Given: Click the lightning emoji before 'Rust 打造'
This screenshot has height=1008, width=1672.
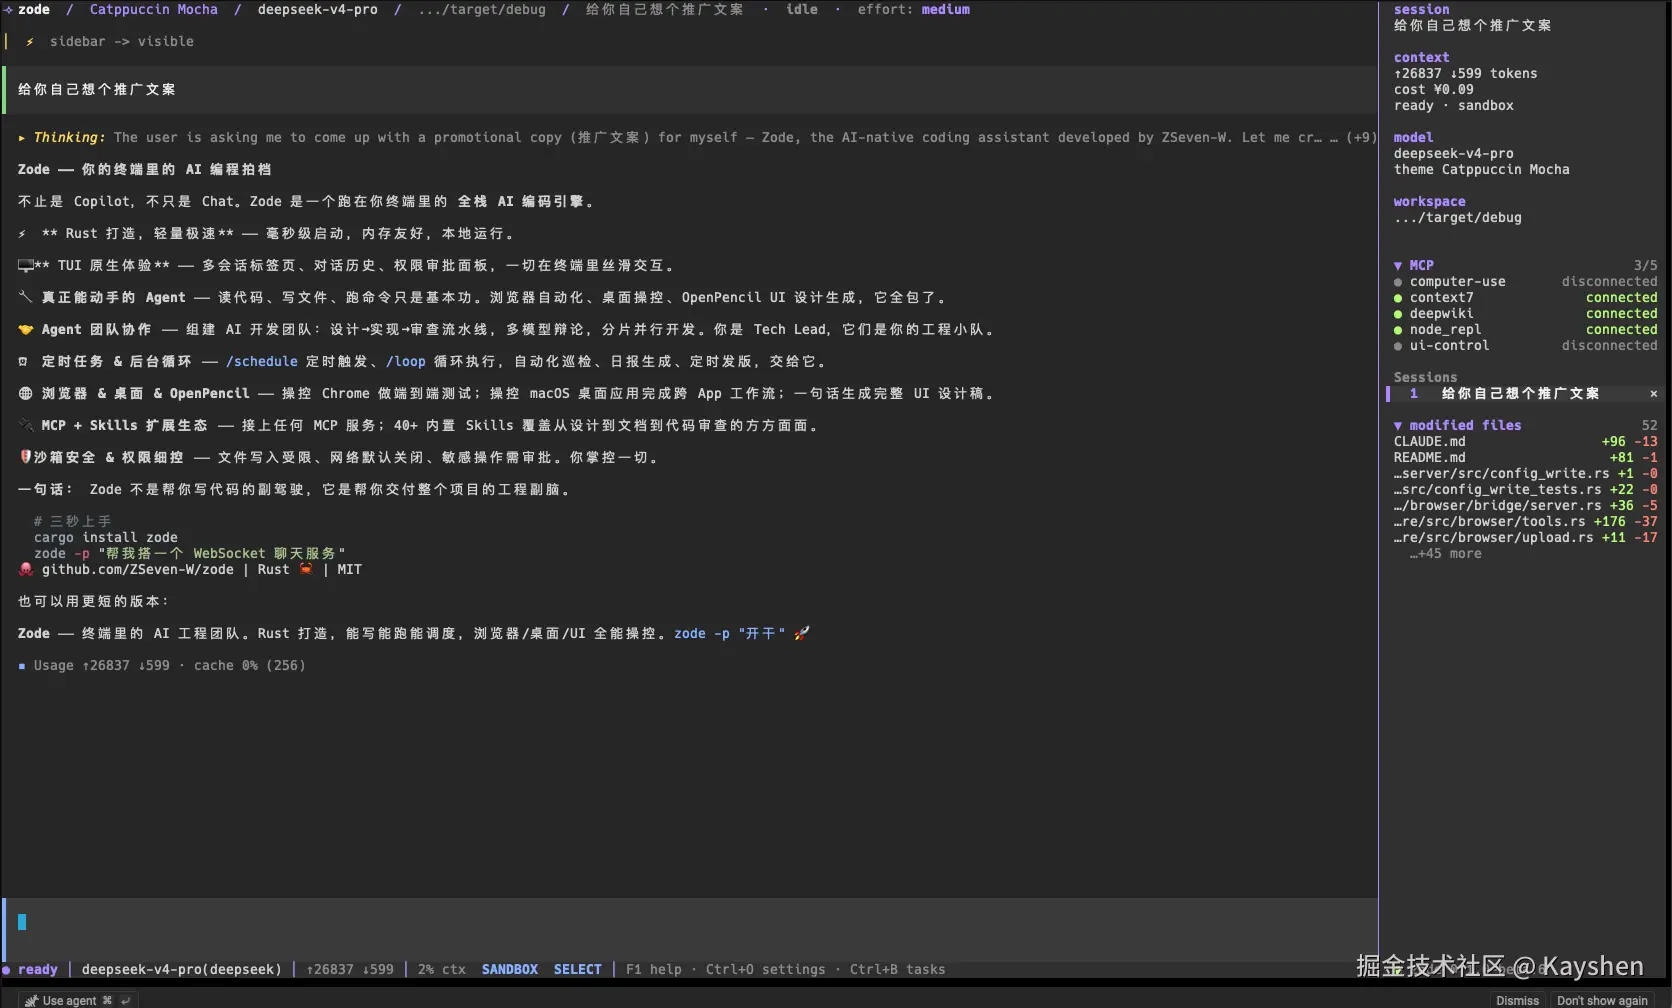Looking at the screenshot, I should [22, 234].
